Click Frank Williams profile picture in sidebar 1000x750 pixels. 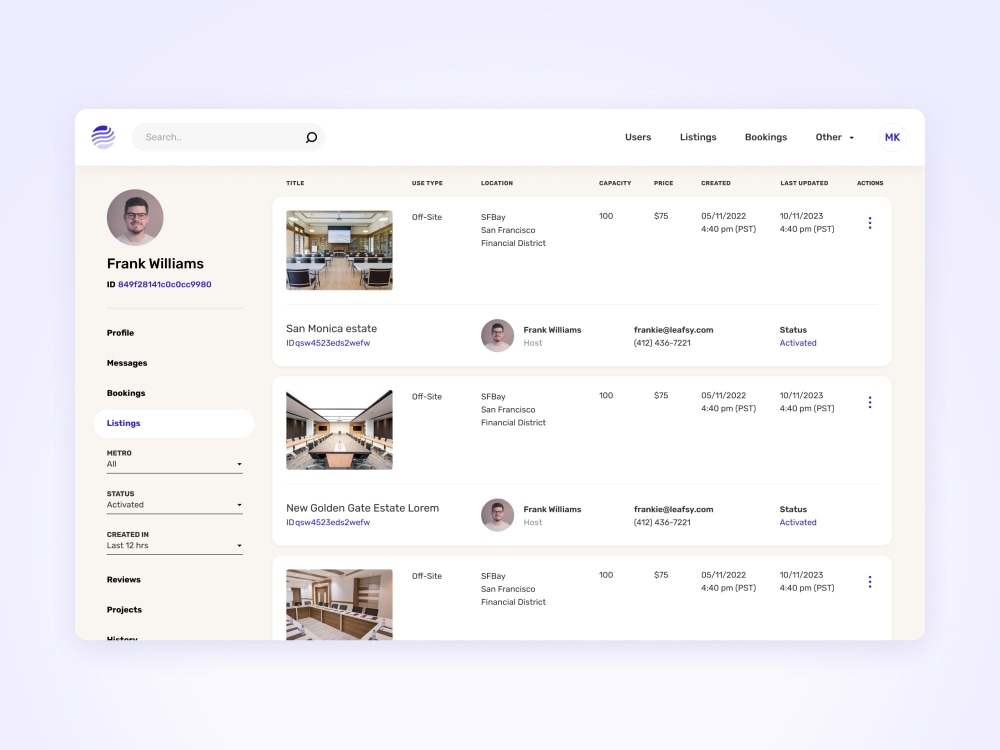[135, 217]
